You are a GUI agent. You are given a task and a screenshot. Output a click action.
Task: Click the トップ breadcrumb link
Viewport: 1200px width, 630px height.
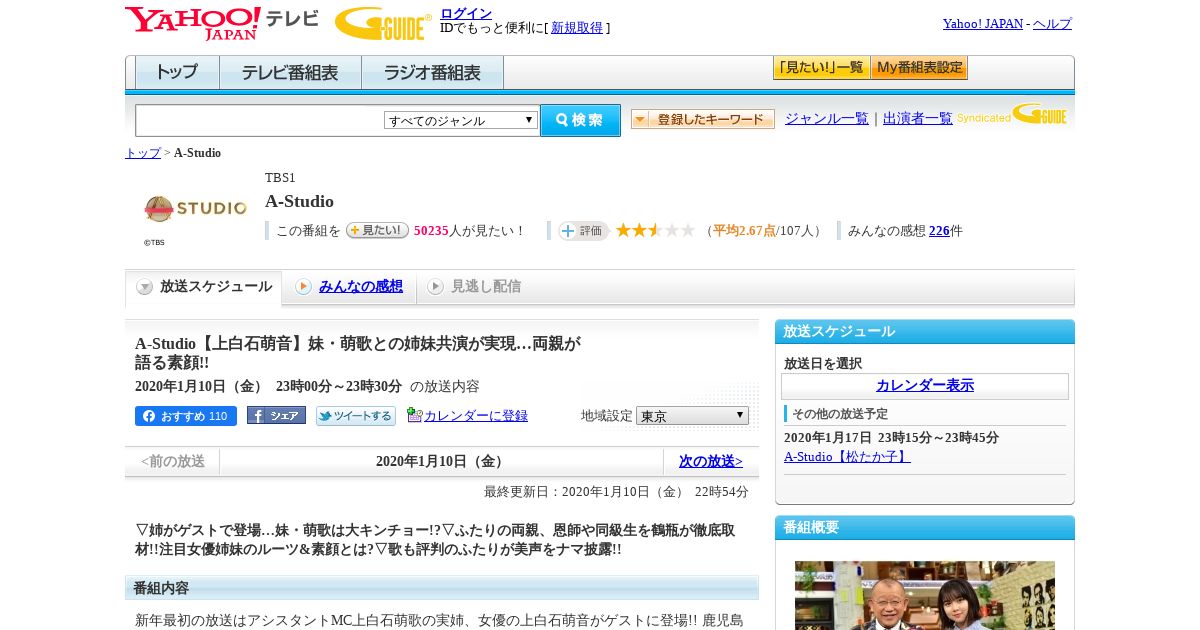tap(143, 153)
